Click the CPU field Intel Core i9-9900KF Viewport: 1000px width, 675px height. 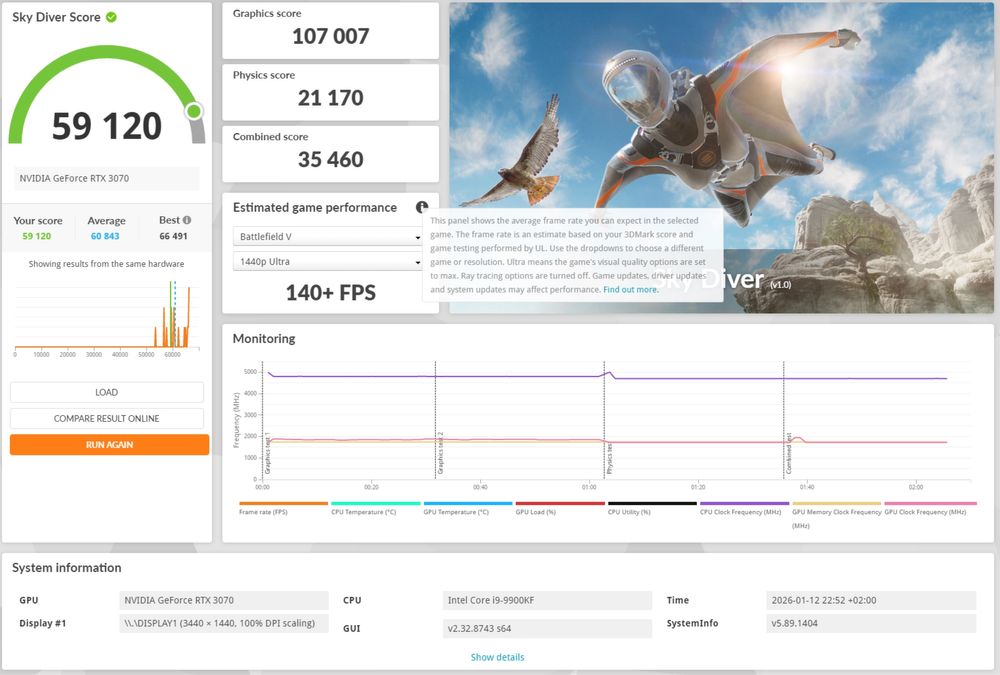point(547,600)
